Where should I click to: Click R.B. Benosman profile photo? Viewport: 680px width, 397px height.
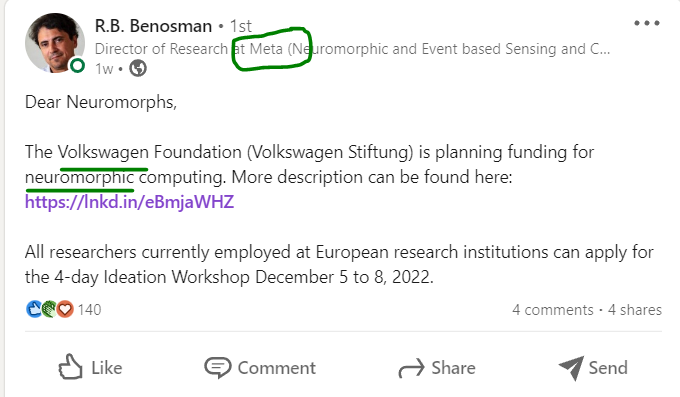click(55, 43)
